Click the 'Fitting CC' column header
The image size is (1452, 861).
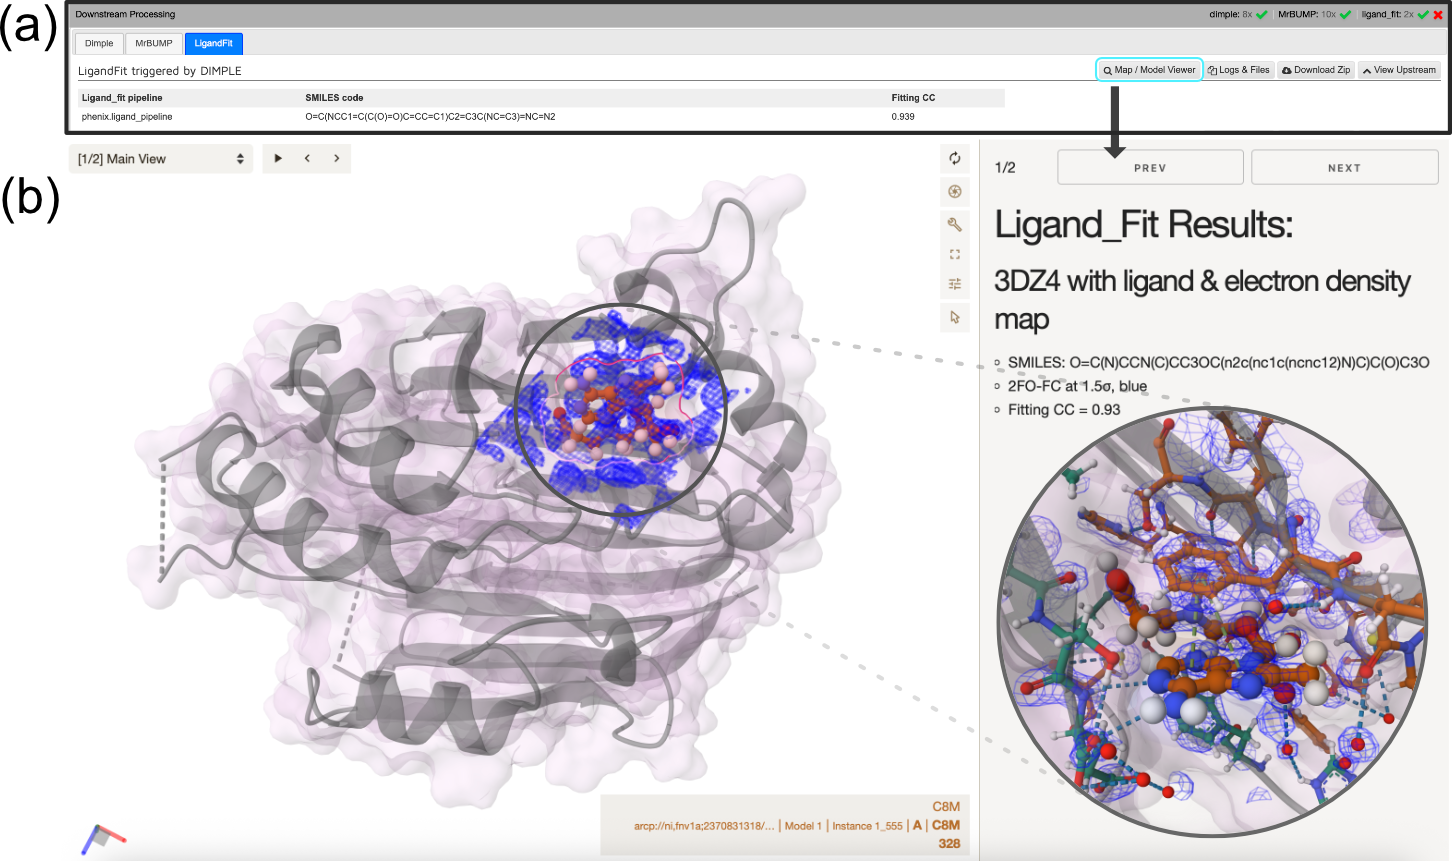pyautogui.click(x=913, y=98)
